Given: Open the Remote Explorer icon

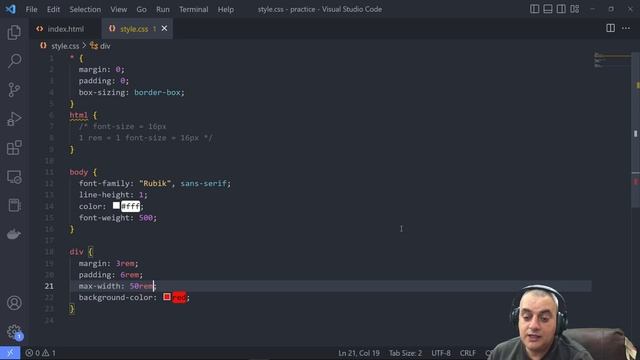Looking at the screenshot, I should (x=14, y=177).
